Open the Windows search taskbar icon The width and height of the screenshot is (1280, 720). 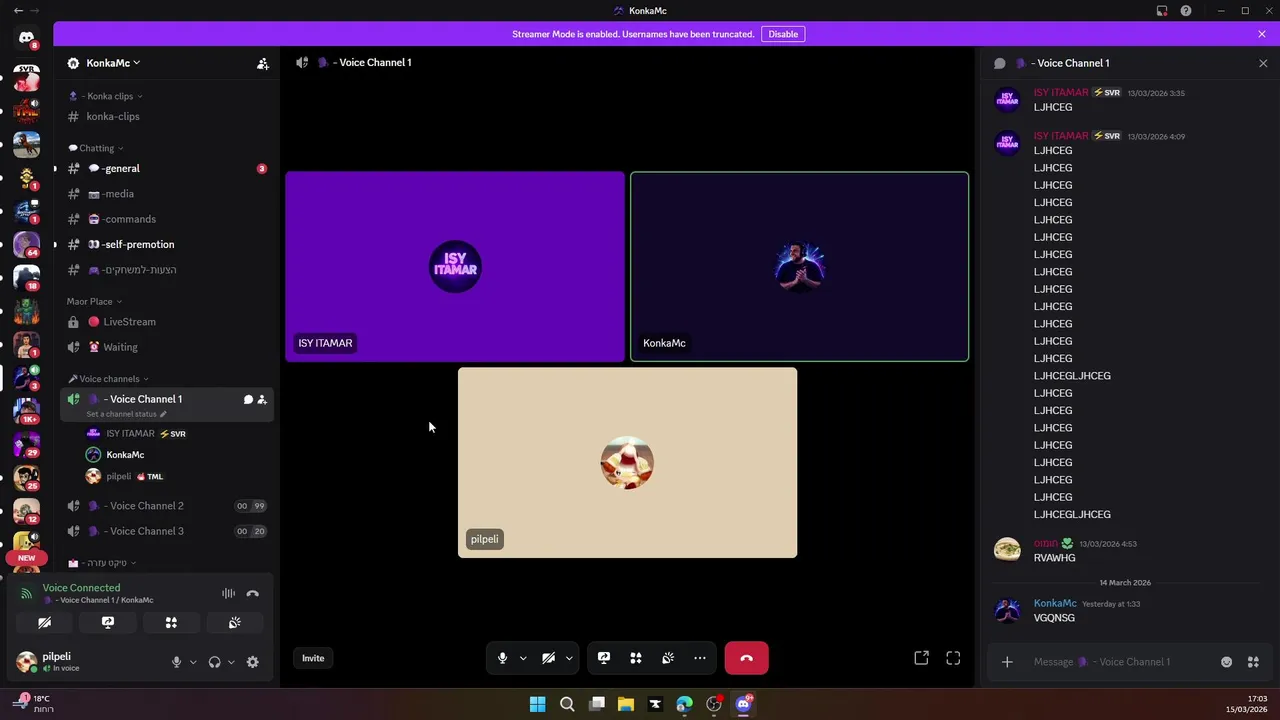pyautogui.click(x=567, y=704)
